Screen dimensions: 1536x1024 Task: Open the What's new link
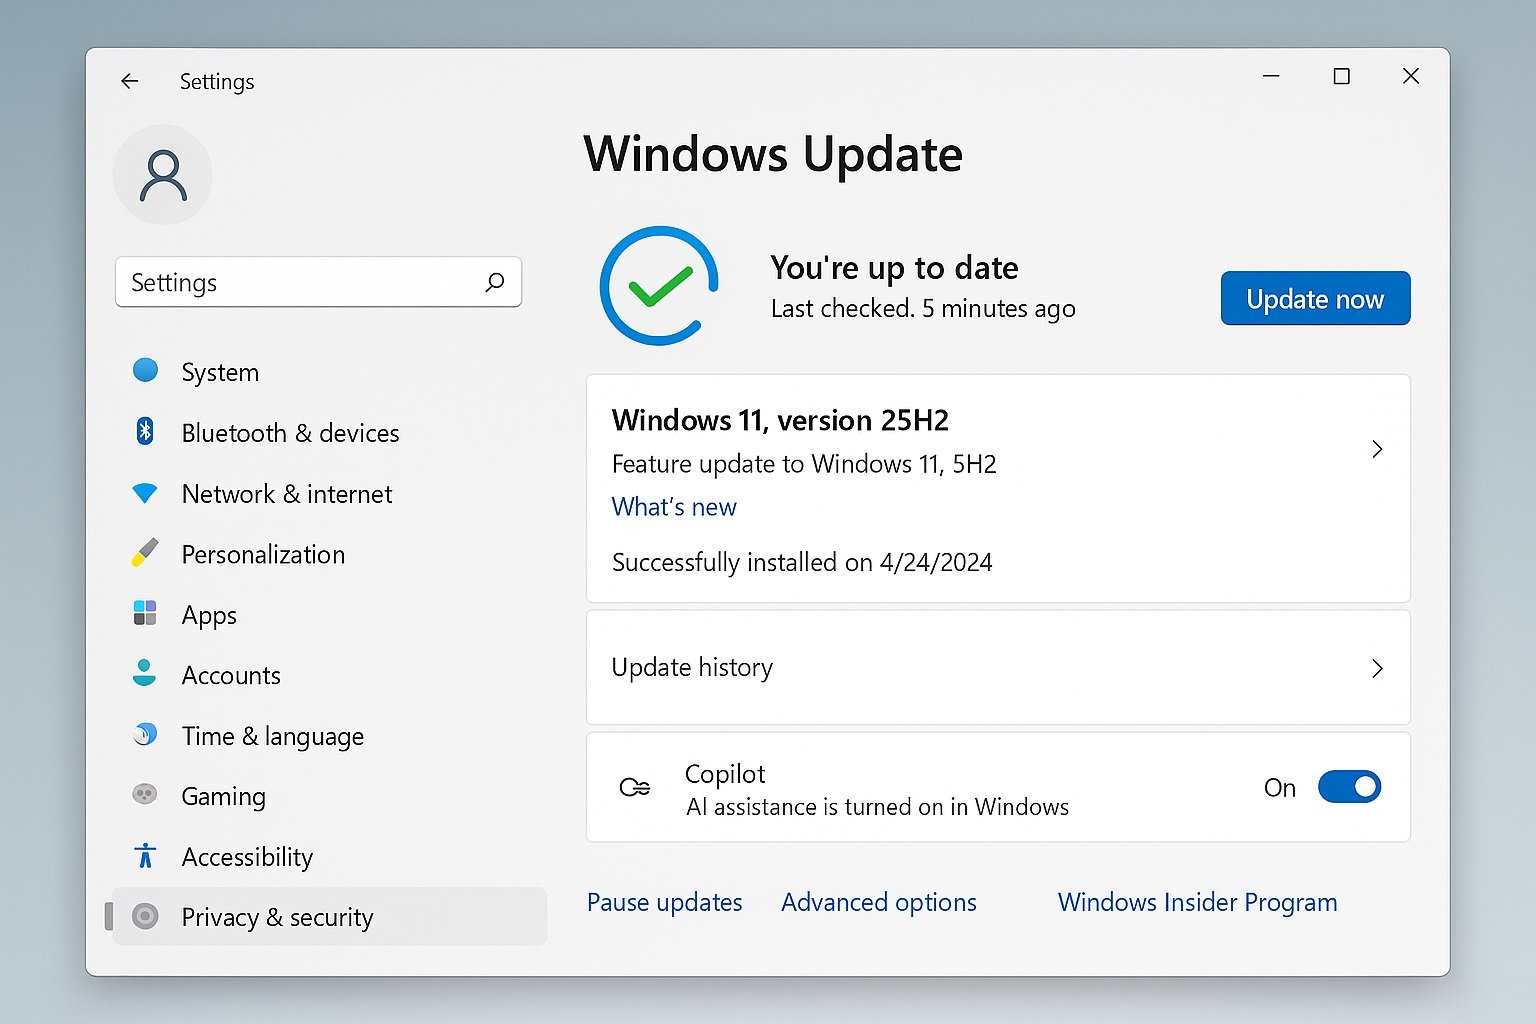(x=673, y=507)
